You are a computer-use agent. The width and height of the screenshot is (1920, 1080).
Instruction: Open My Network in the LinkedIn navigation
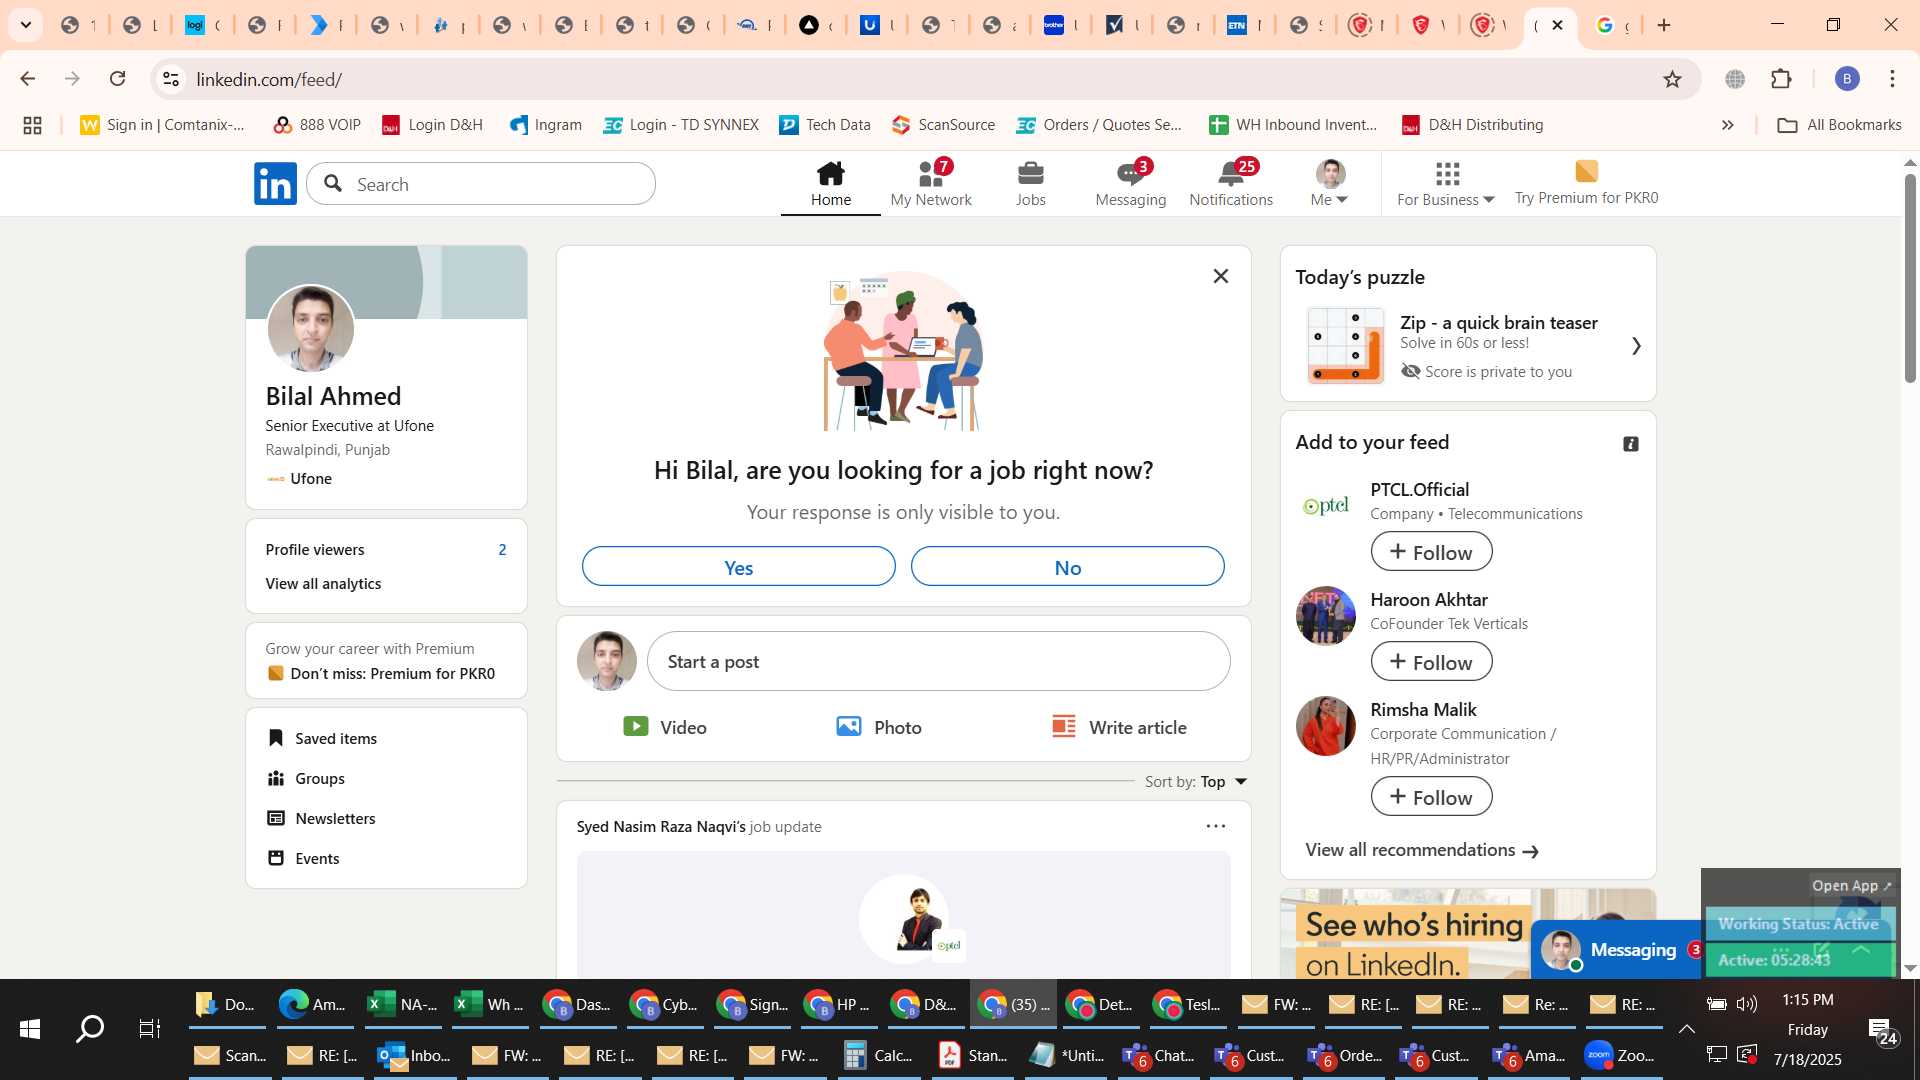[931, 184]
